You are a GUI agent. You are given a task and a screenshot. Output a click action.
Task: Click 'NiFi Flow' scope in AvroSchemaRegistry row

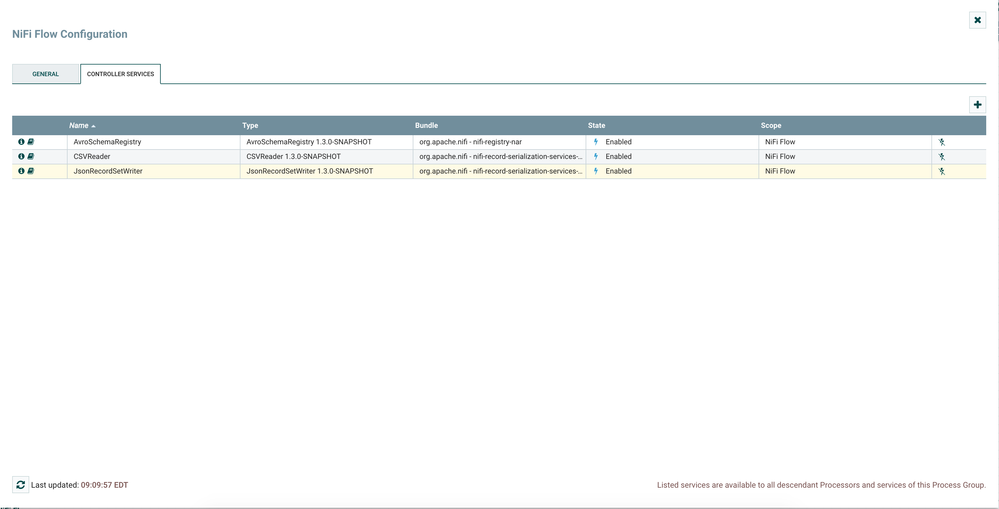(780, 141)
